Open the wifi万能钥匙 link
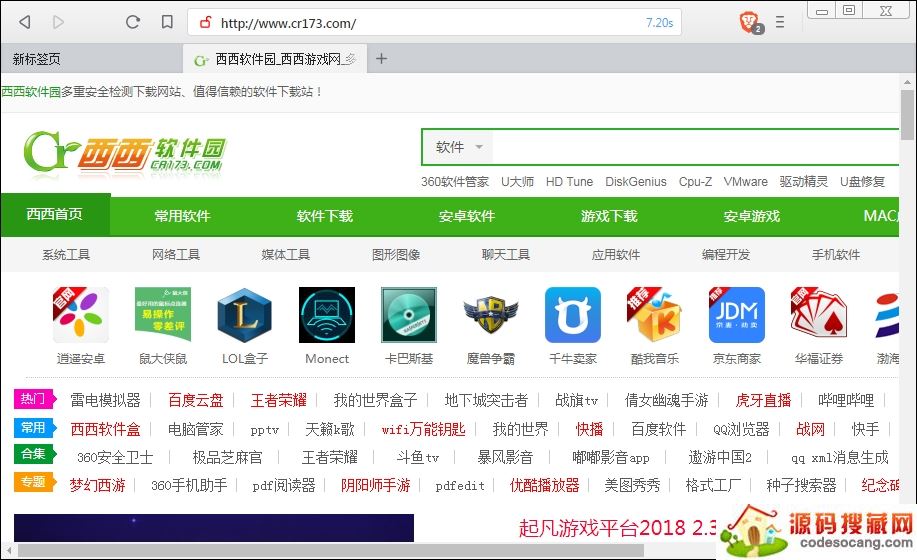 click(423, 430)
